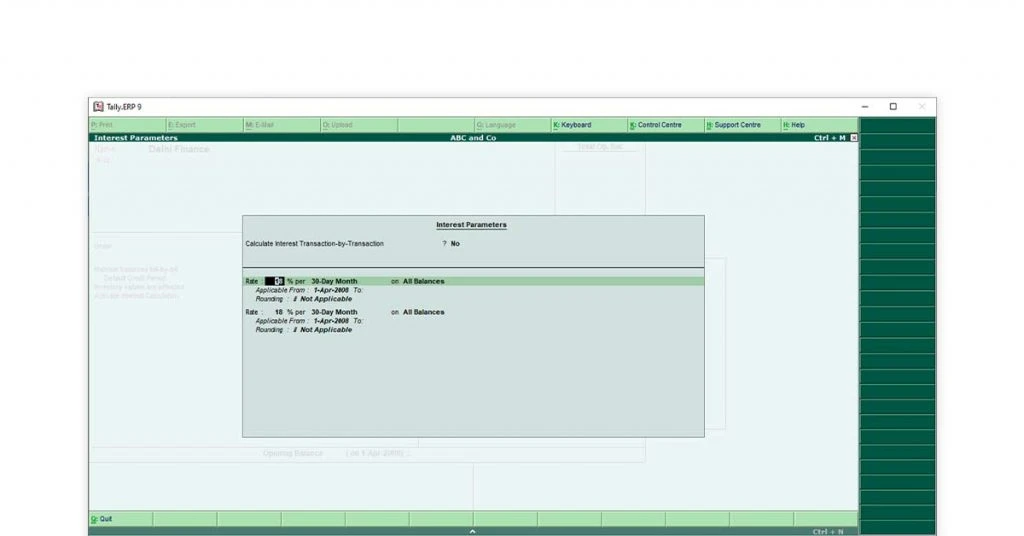
Task: Close the Interest Parameters screen with X
Action: 854,138
